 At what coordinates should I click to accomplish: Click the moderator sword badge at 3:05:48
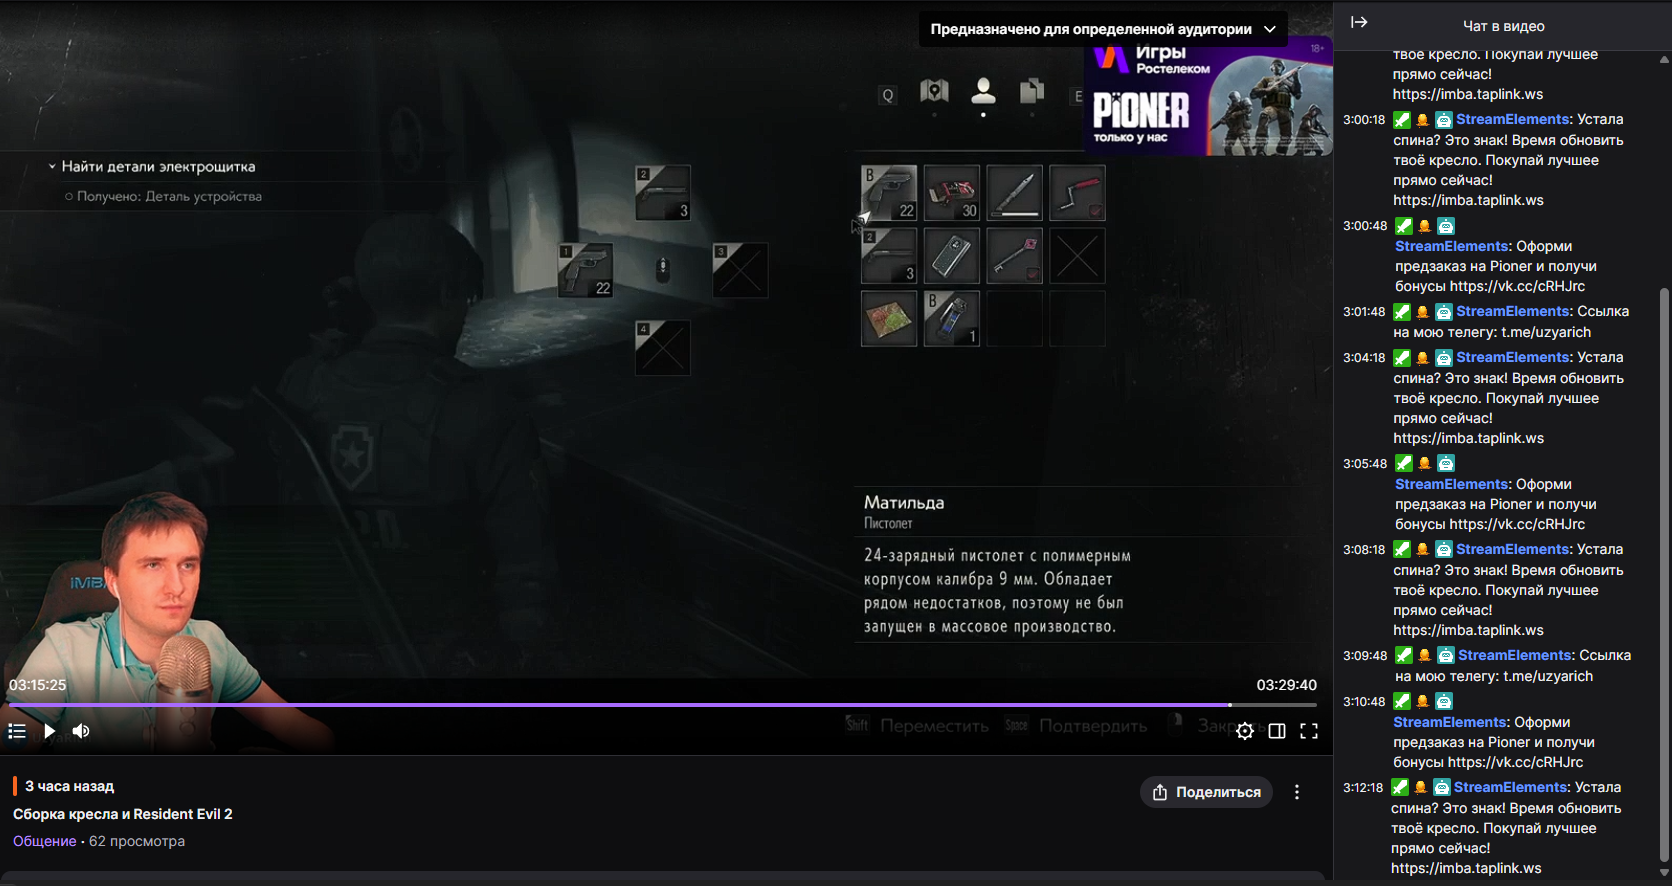[x=1404, y=464]
